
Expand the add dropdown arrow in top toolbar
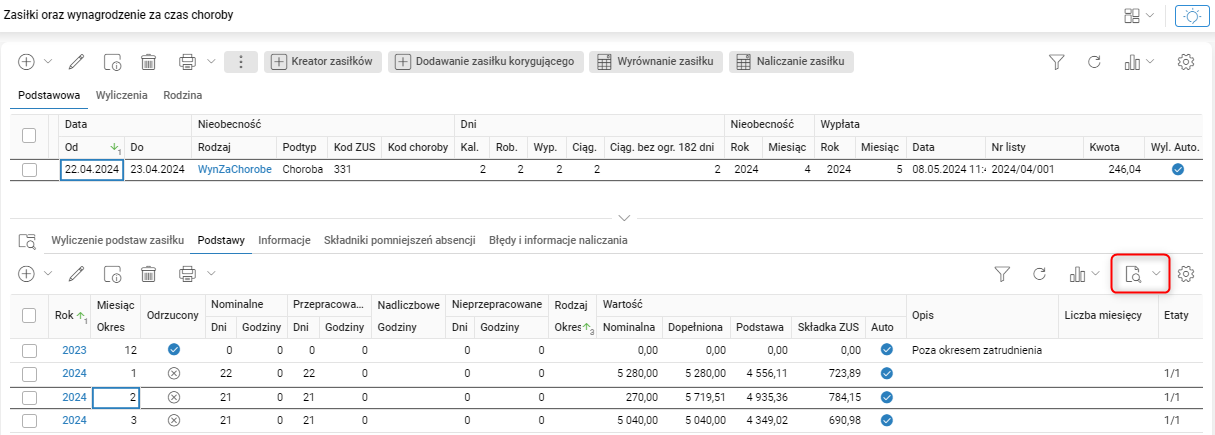(x=47, y=62)
